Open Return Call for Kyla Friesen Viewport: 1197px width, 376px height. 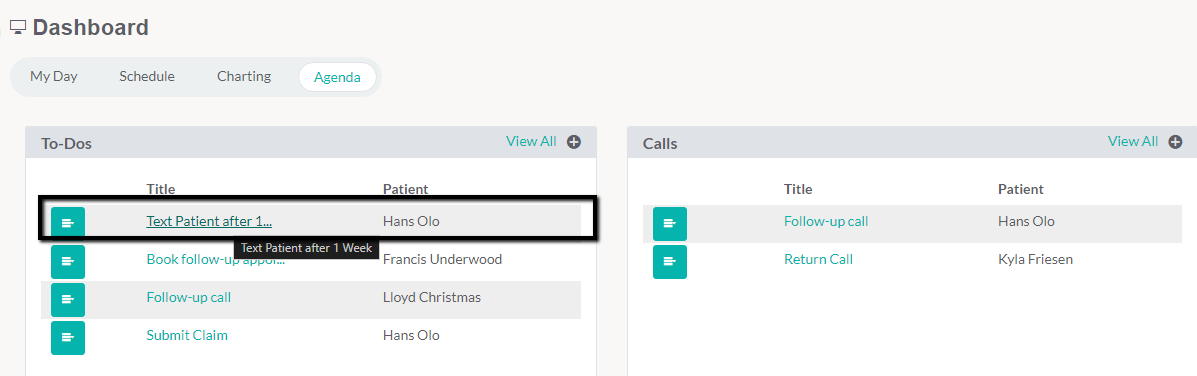818,259
